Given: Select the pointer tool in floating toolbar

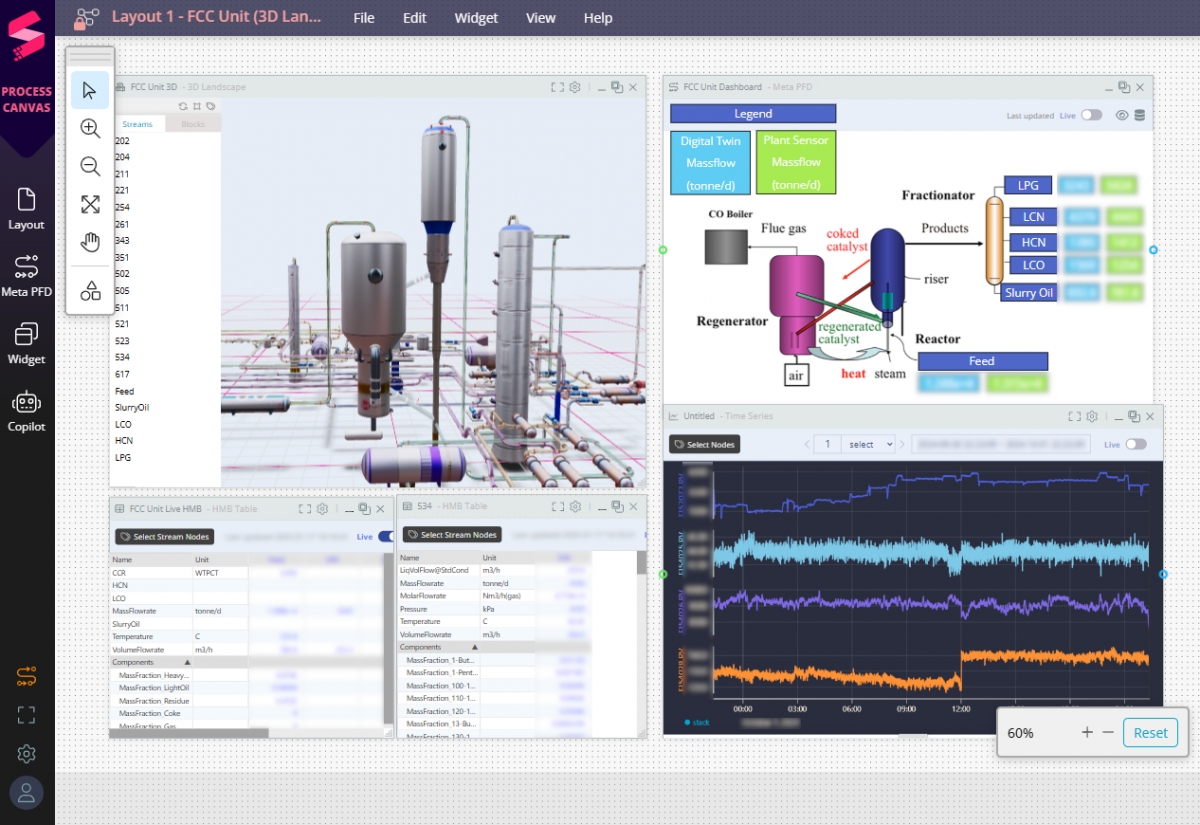Looking at the screenshot, I should click(x=90, y=91).
